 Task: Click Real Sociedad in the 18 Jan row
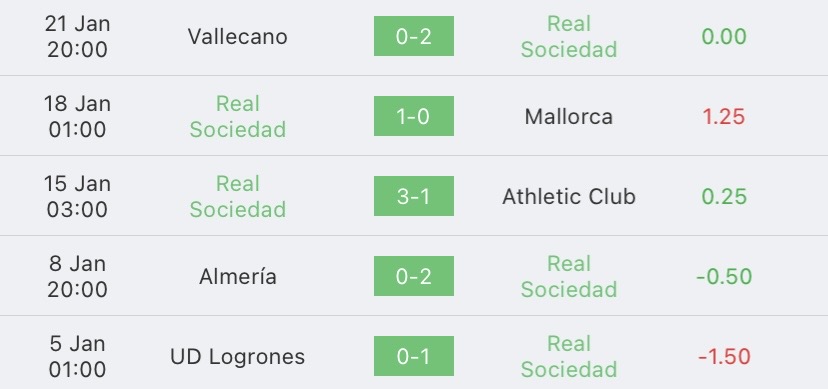(238, 117)
